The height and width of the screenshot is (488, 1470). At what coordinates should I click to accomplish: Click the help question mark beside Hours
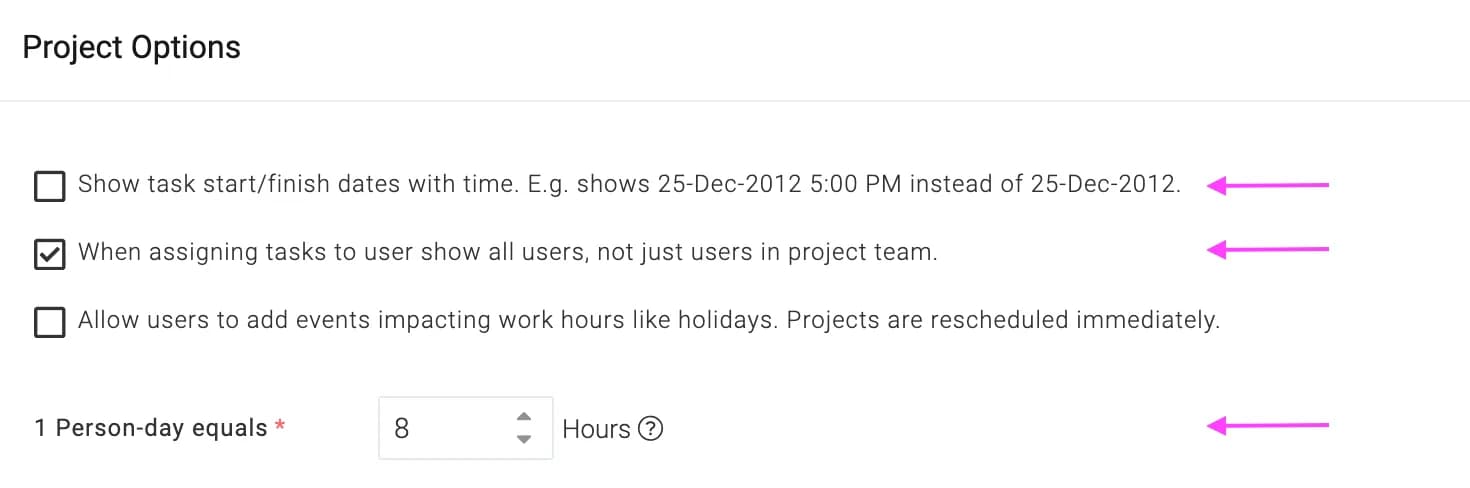coord(650,429)
